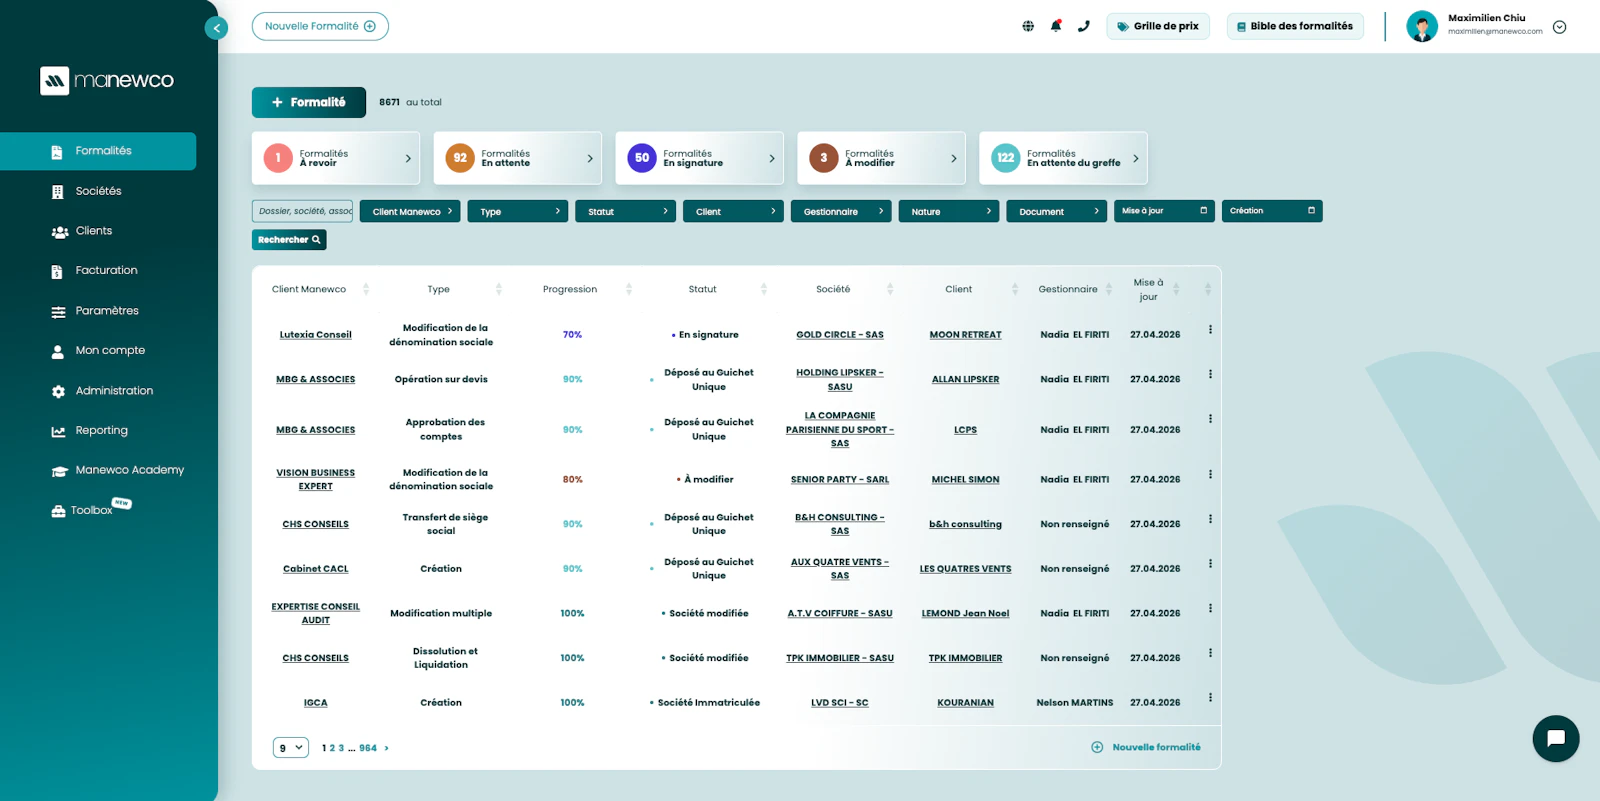Go to last page 964
This screenshot has width=1600, height=801.
(x=368, y=748)
